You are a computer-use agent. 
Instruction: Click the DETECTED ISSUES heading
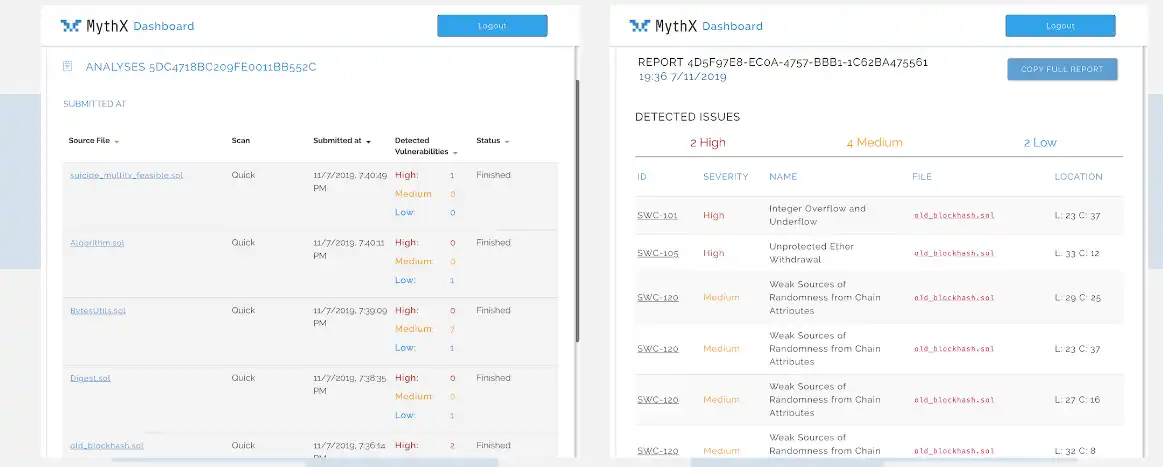688,116
